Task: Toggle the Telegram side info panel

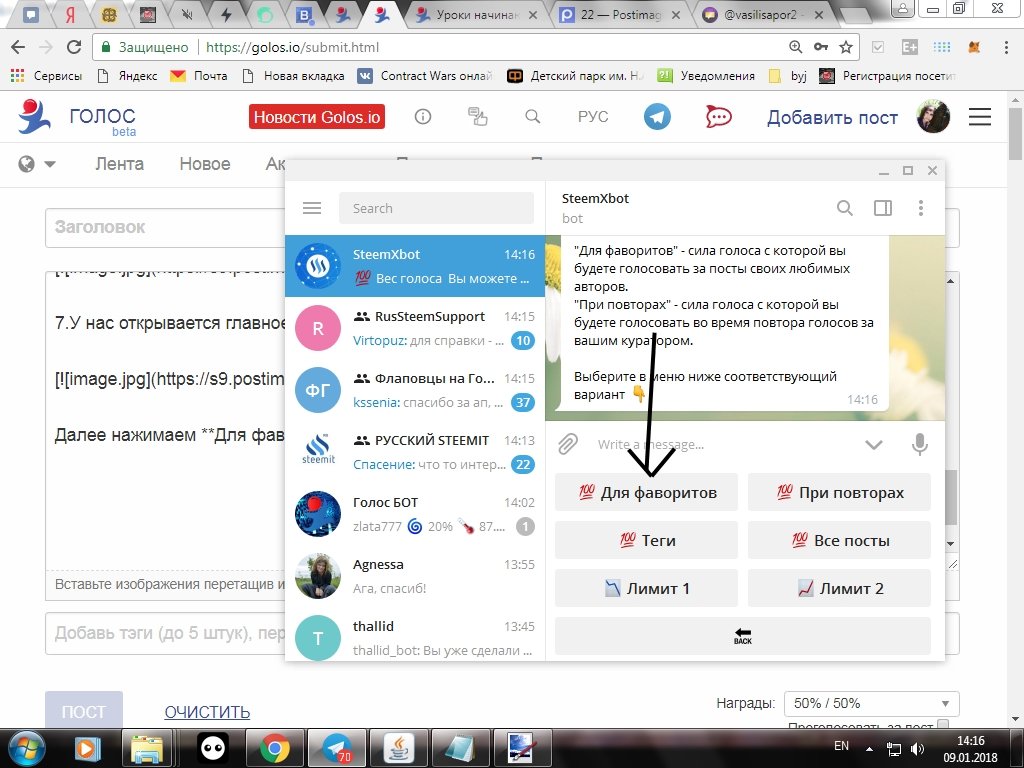Action: point(883,208)
